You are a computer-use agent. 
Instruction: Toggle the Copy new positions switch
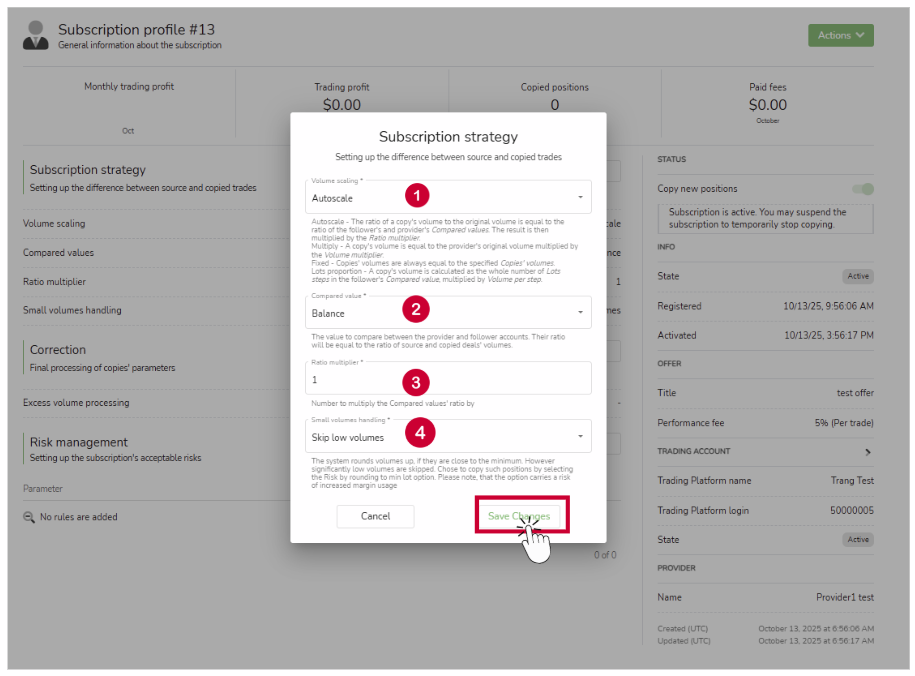coord(861,189)
